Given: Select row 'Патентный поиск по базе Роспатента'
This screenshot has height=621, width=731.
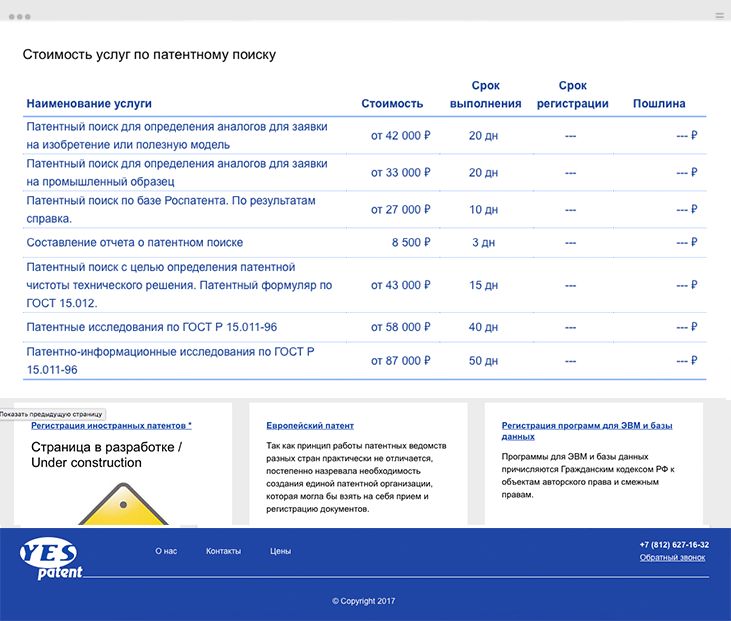Looking at the screenshot, I should (365, 209).
